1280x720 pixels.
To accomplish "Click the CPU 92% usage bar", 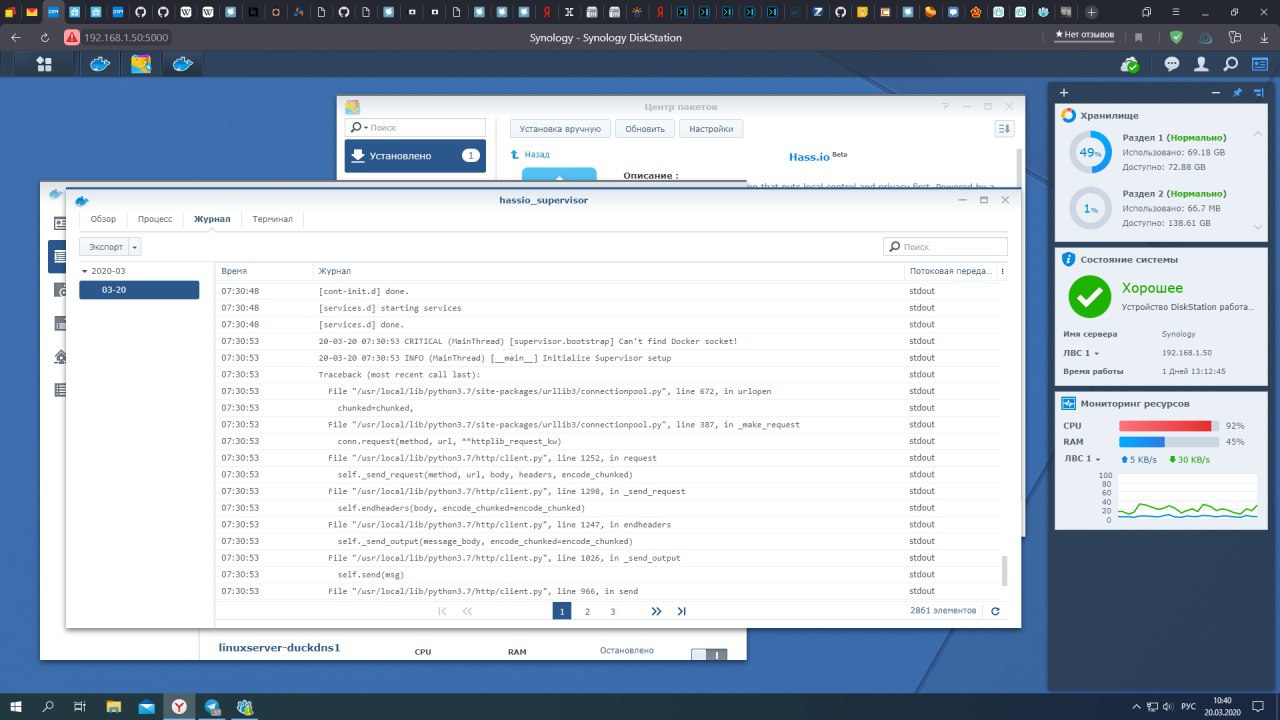I will click(1168, 426).
